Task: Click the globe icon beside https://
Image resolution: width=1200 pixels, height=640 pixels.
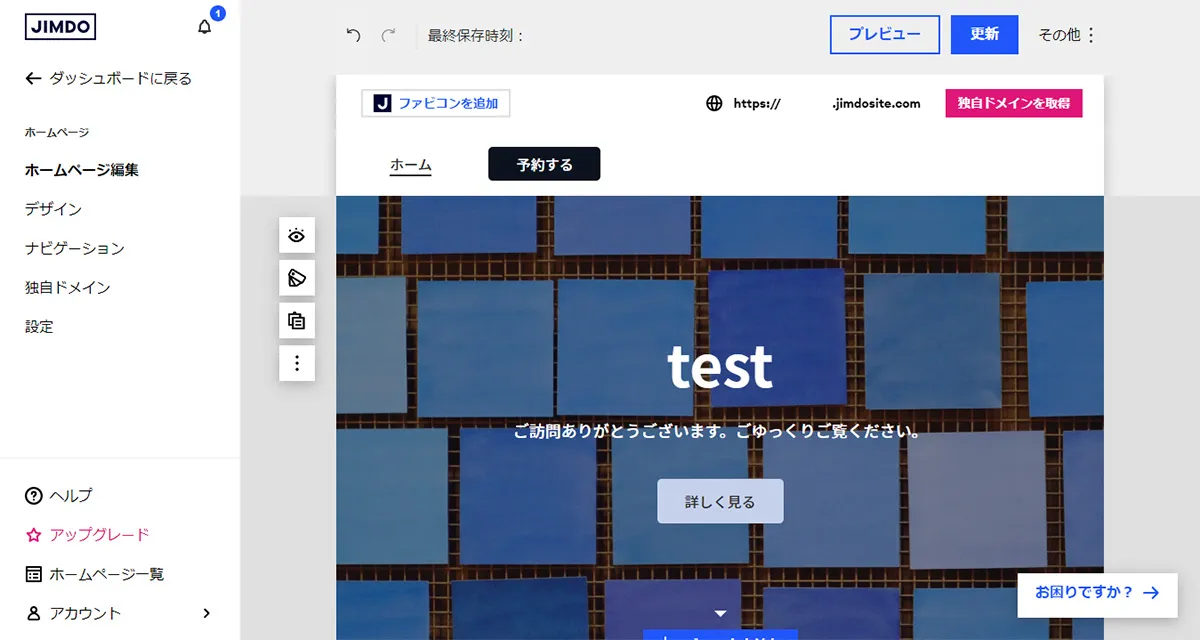Action: point(713,102)
